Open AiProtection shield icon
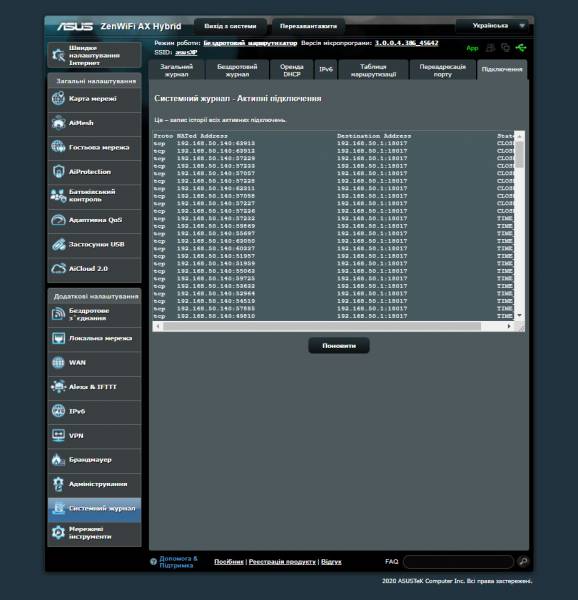The height and width of the screenshot is (600, 578). tap(59, 171)
